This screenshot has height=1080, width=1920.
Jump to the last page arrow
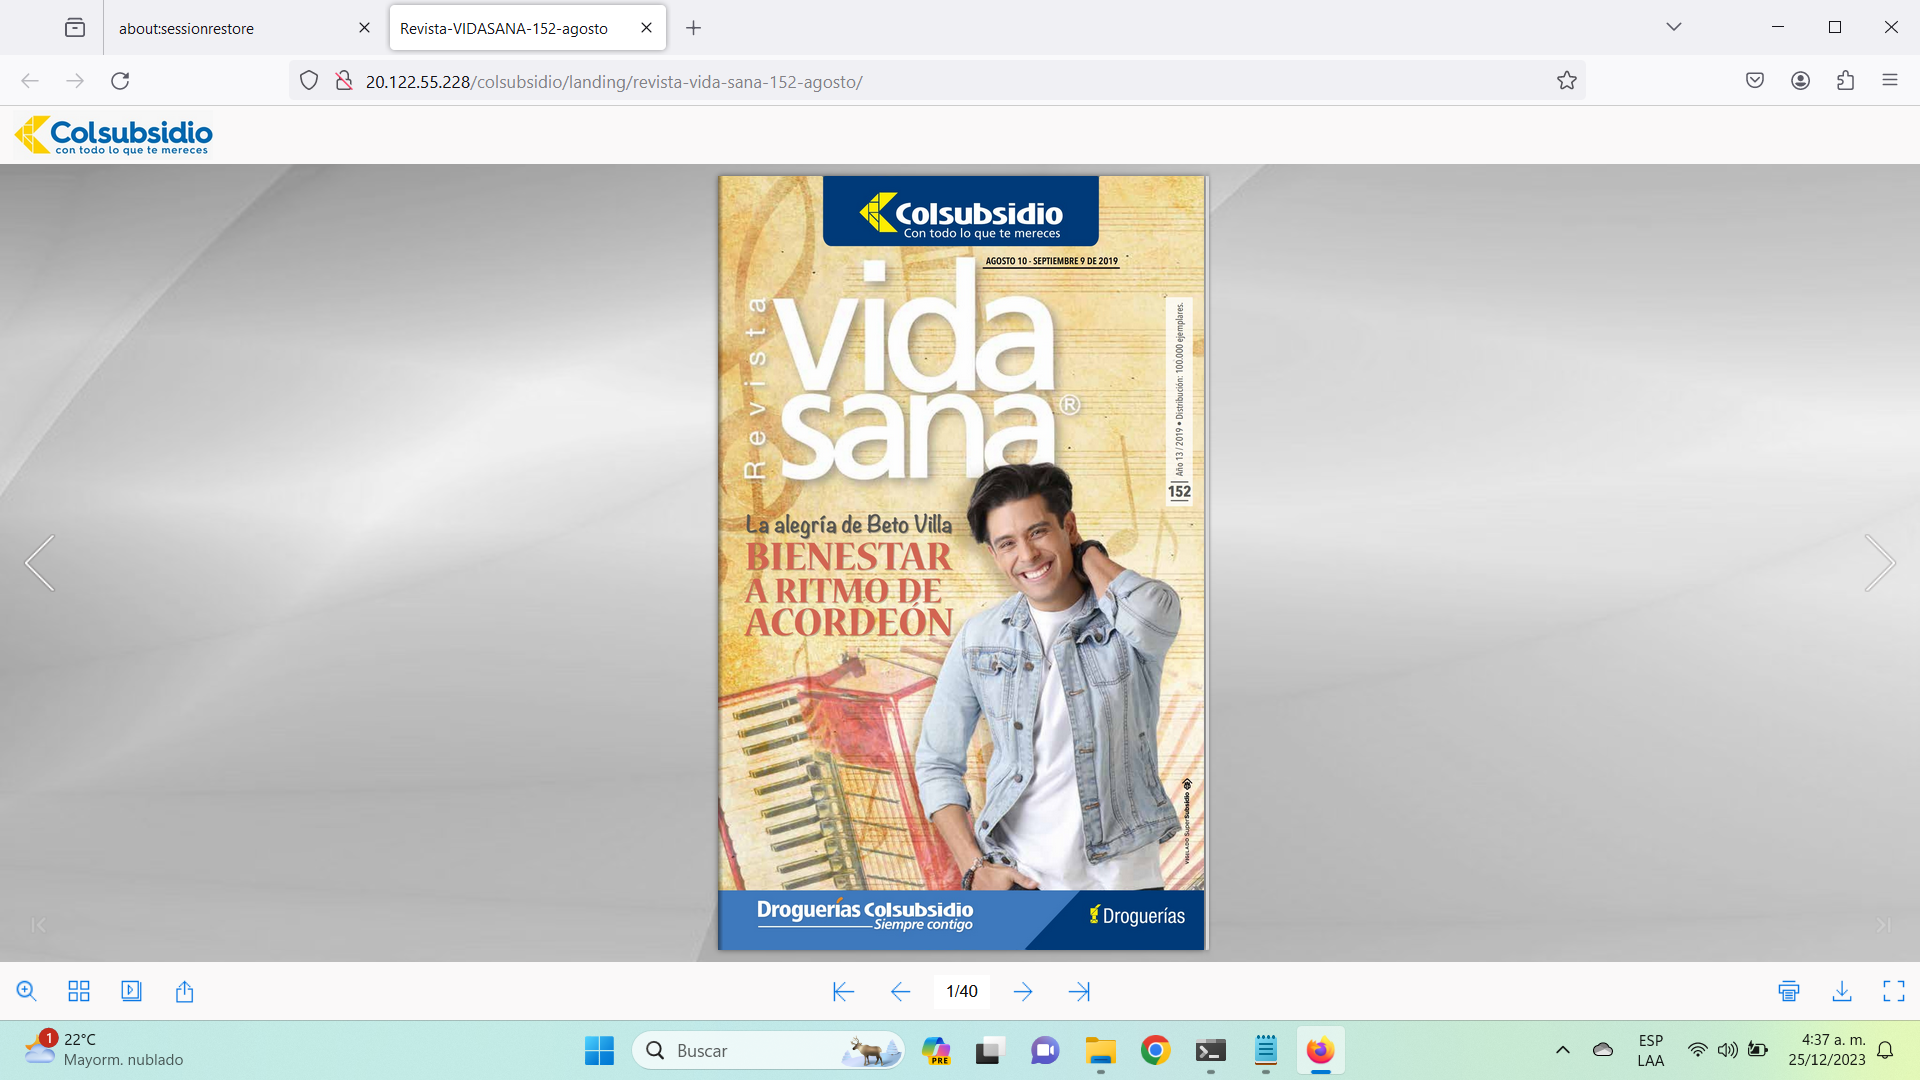(x=1079, y=991)
